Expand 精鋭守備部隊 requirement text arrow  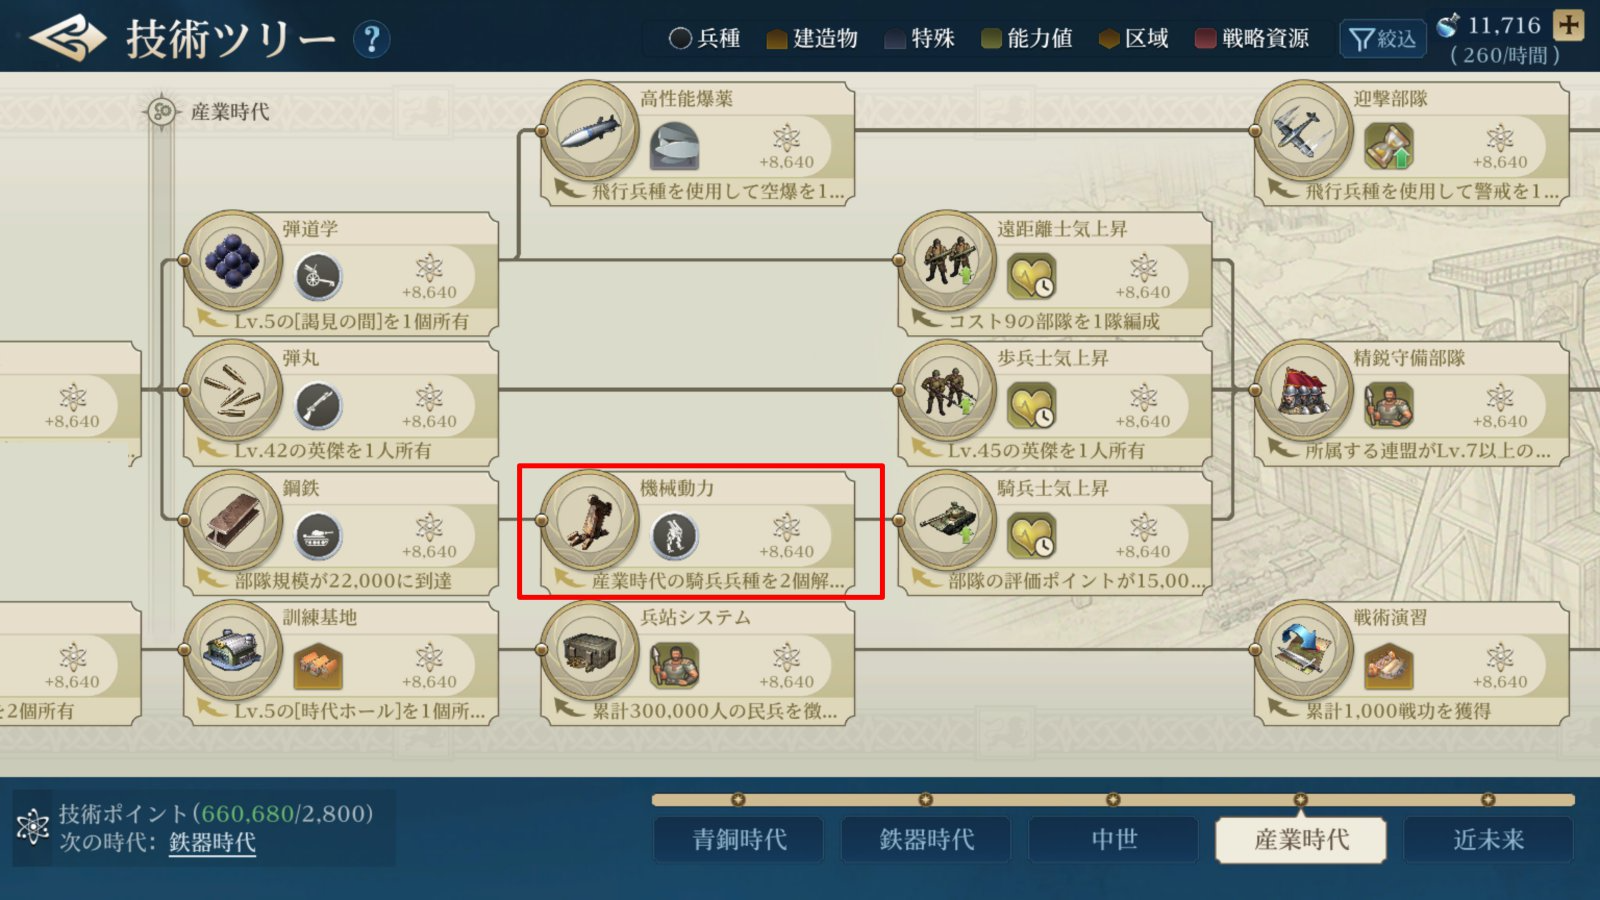click(x=1284, y=449)
